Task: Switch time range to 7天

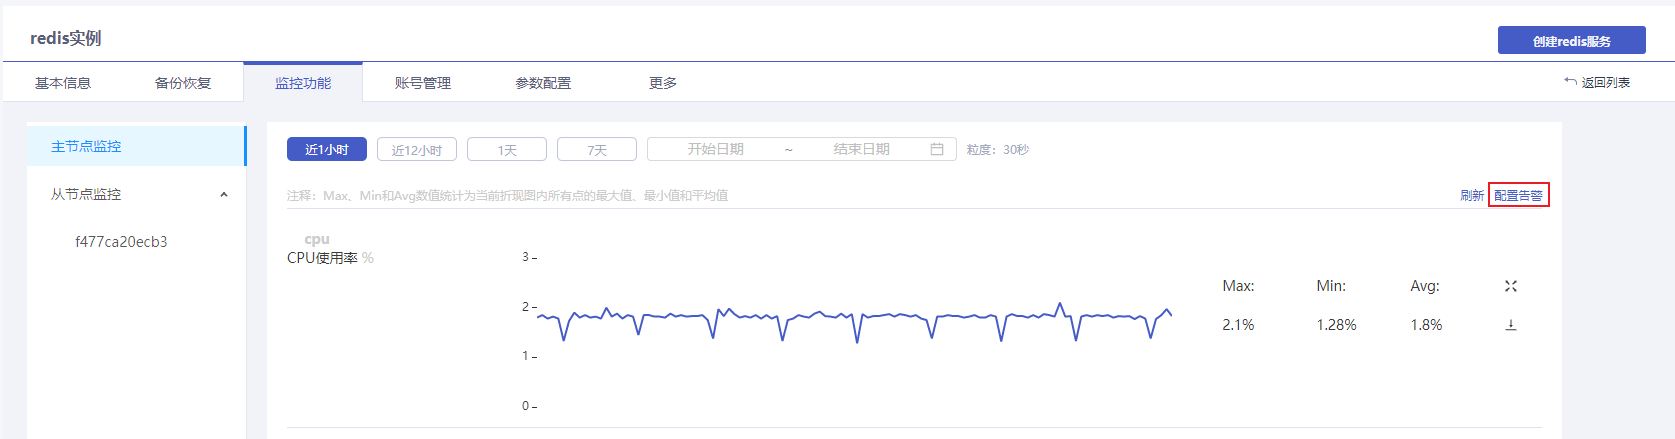Action: tap(597, 150)
